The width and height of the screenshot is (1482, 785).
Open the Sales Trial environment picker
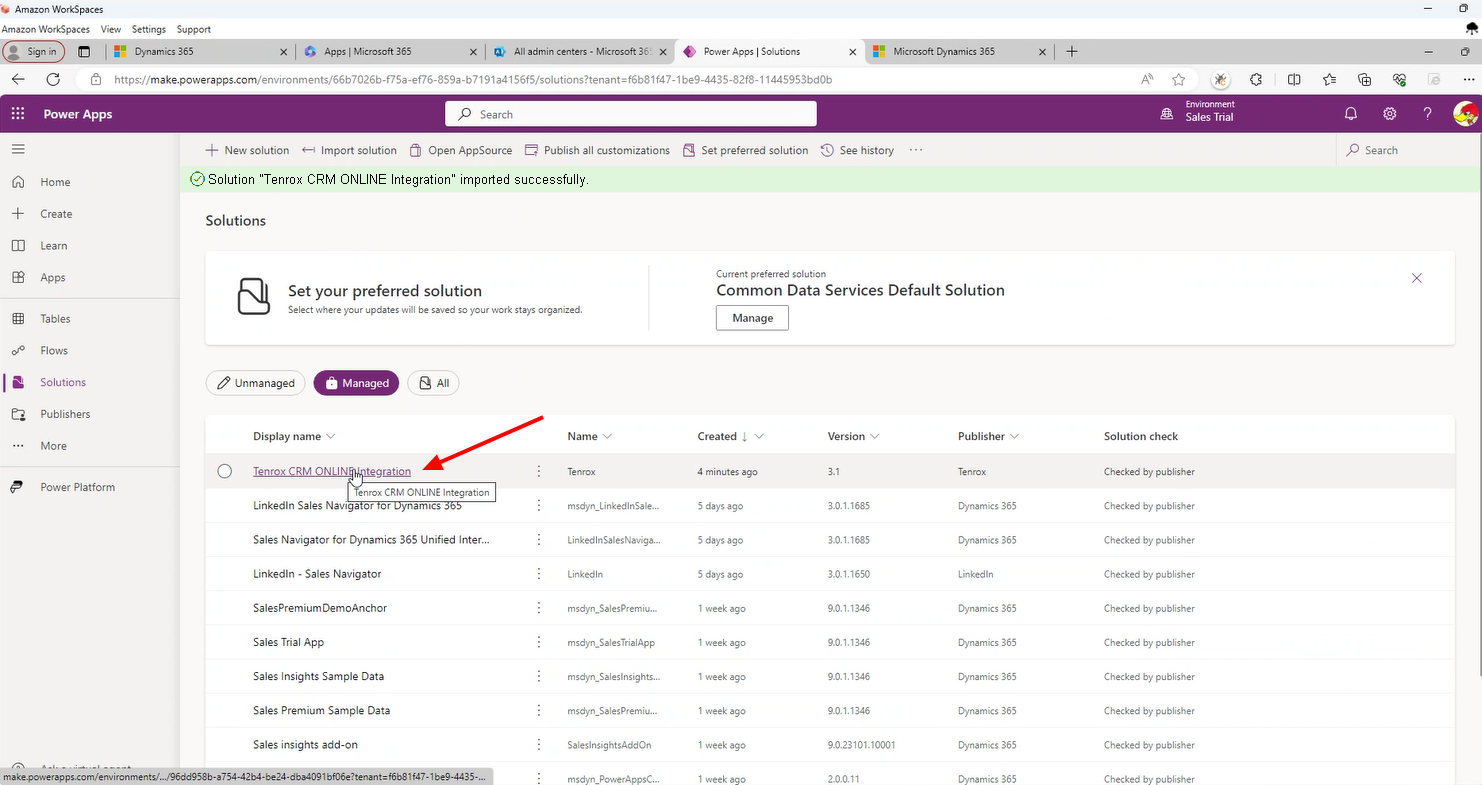click(x=1197, y=114)
